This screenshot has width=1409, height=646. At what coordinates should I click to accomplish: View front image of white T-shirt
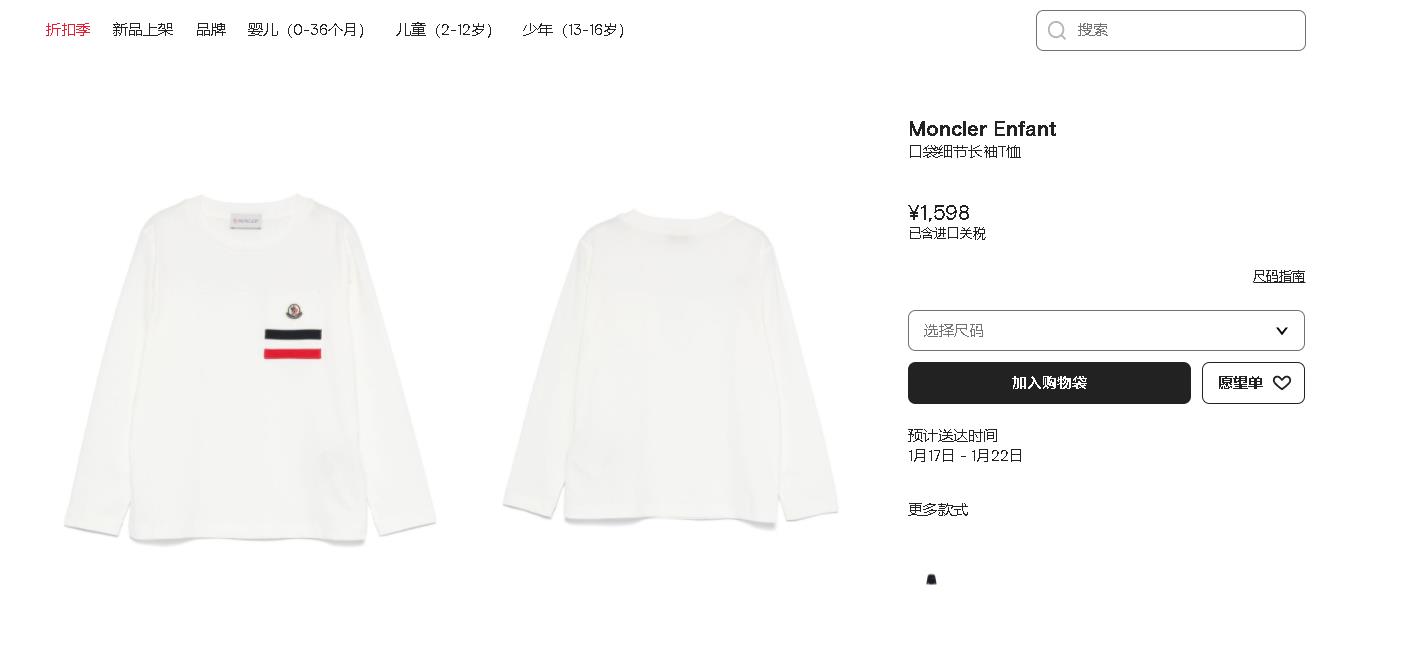[250, 370]
